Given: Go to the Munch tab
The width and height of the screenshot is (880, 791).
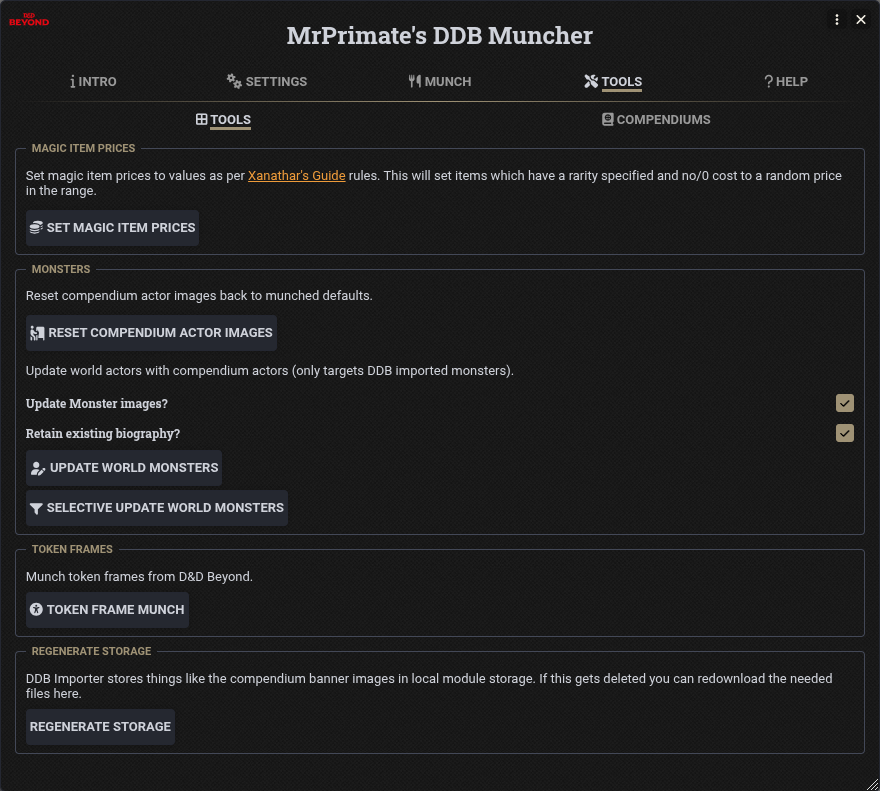Looking at the screenshot, I should coord(440,81).
